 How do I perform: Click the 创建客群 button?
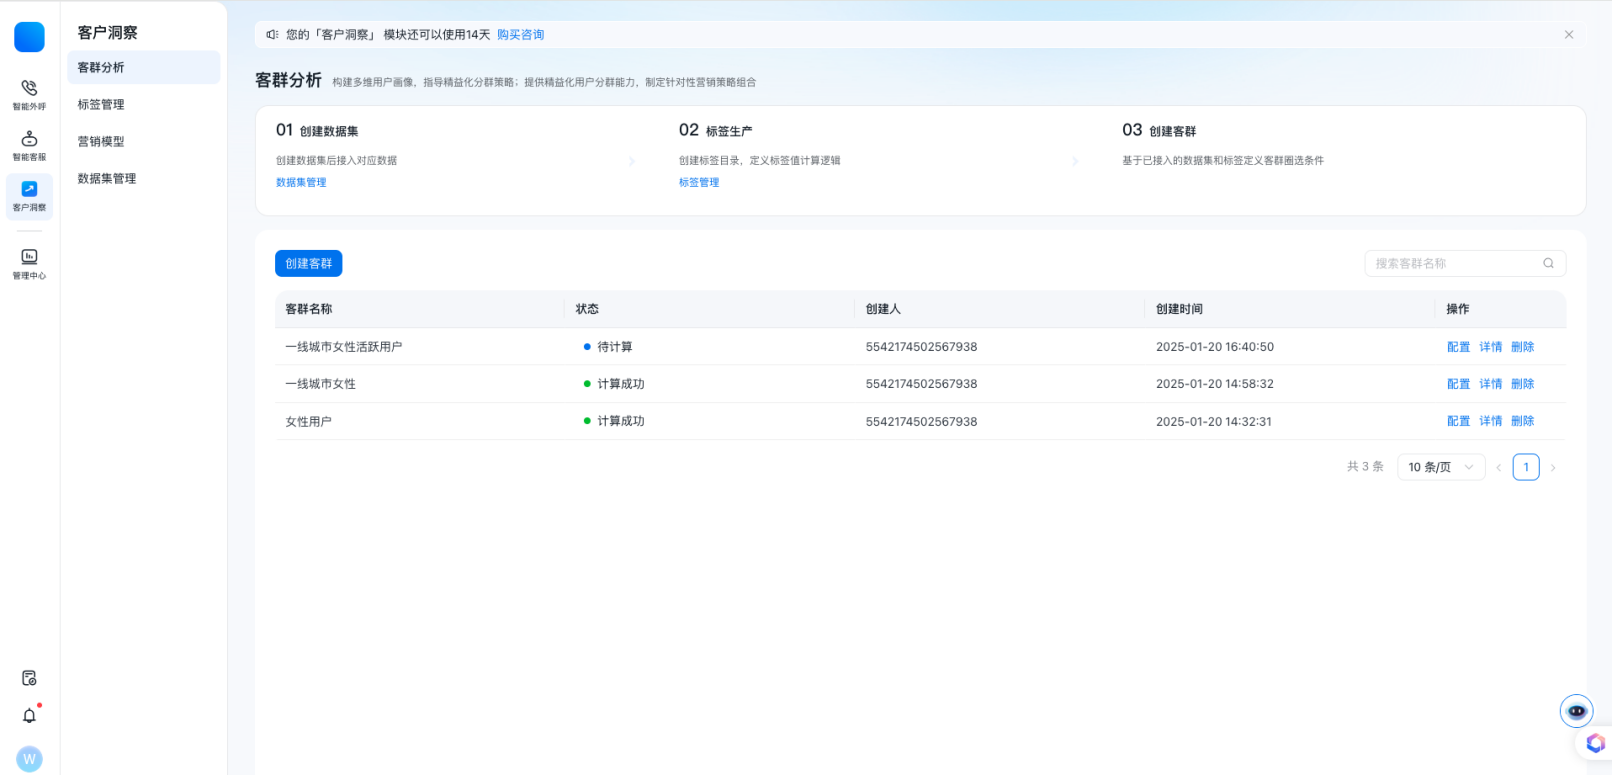coord(308,264)
